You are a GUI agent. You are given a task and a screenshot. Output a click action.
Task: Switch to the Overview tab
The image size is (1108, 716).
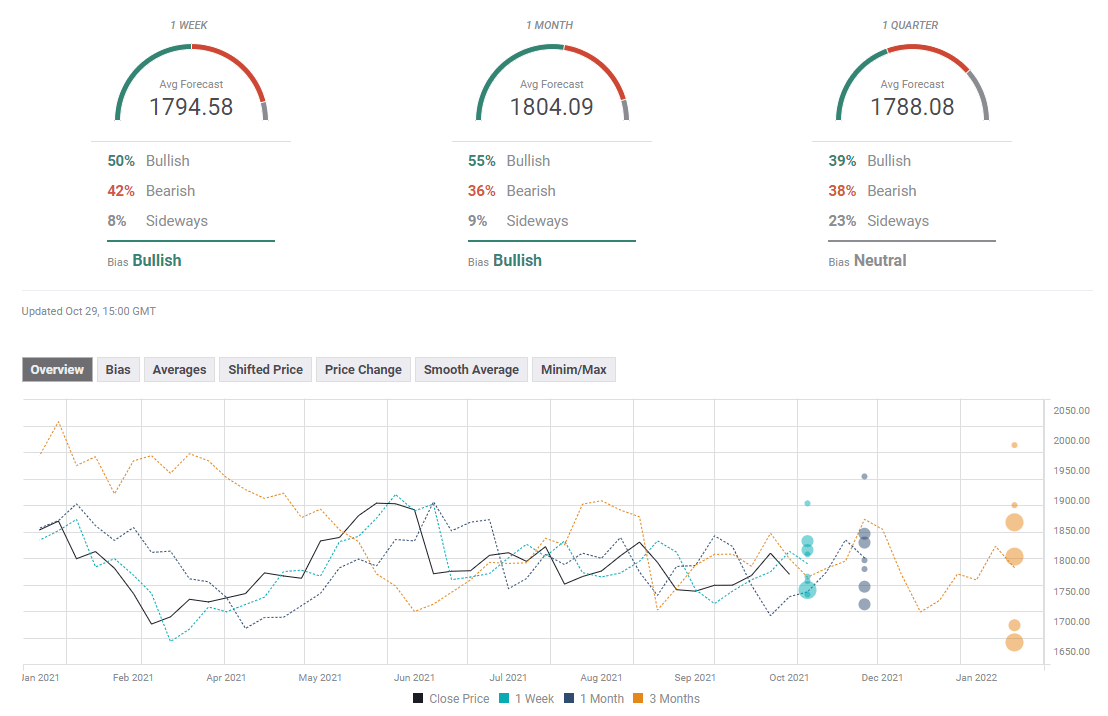tap(57, 370)
